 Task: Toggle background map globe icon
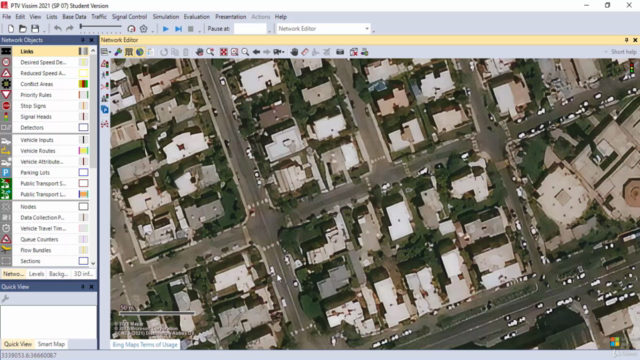pos(140,52)
